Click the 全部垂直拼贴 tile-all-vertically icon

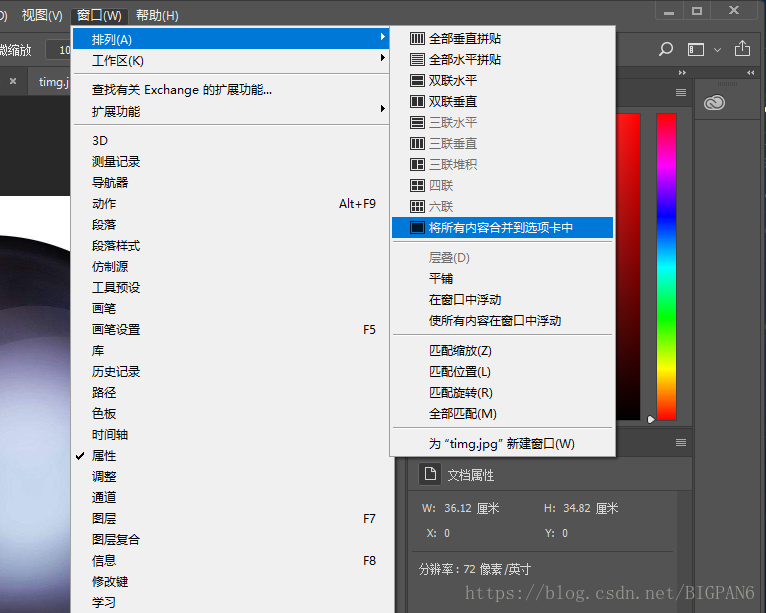pyautogui.click(x=417, y=39)
